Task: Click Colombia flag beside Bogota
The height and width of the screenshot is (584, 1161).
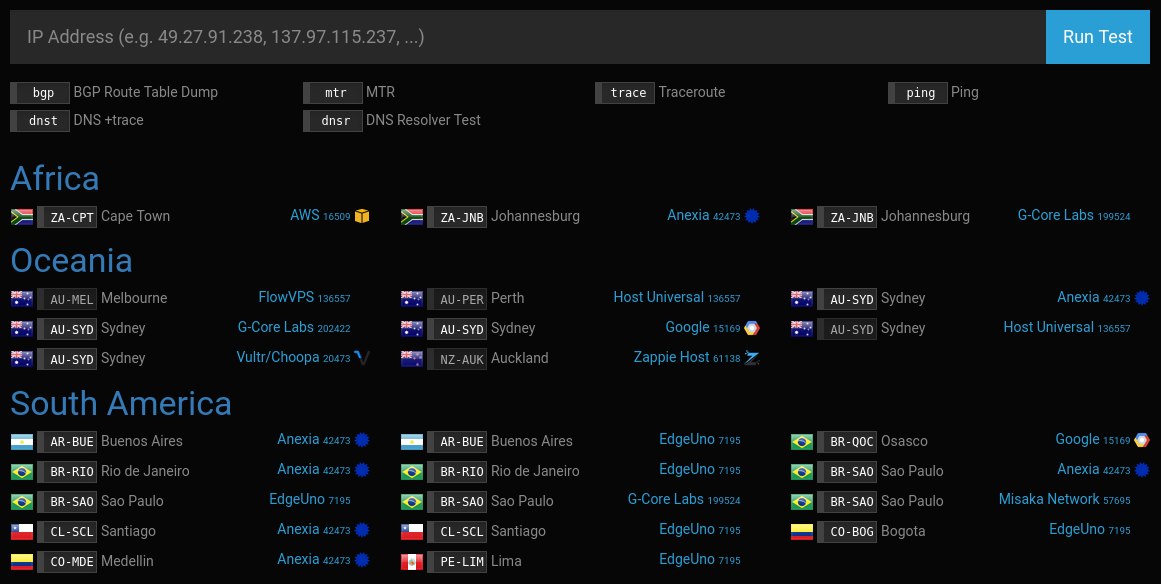Action: (x=802, y=531)
